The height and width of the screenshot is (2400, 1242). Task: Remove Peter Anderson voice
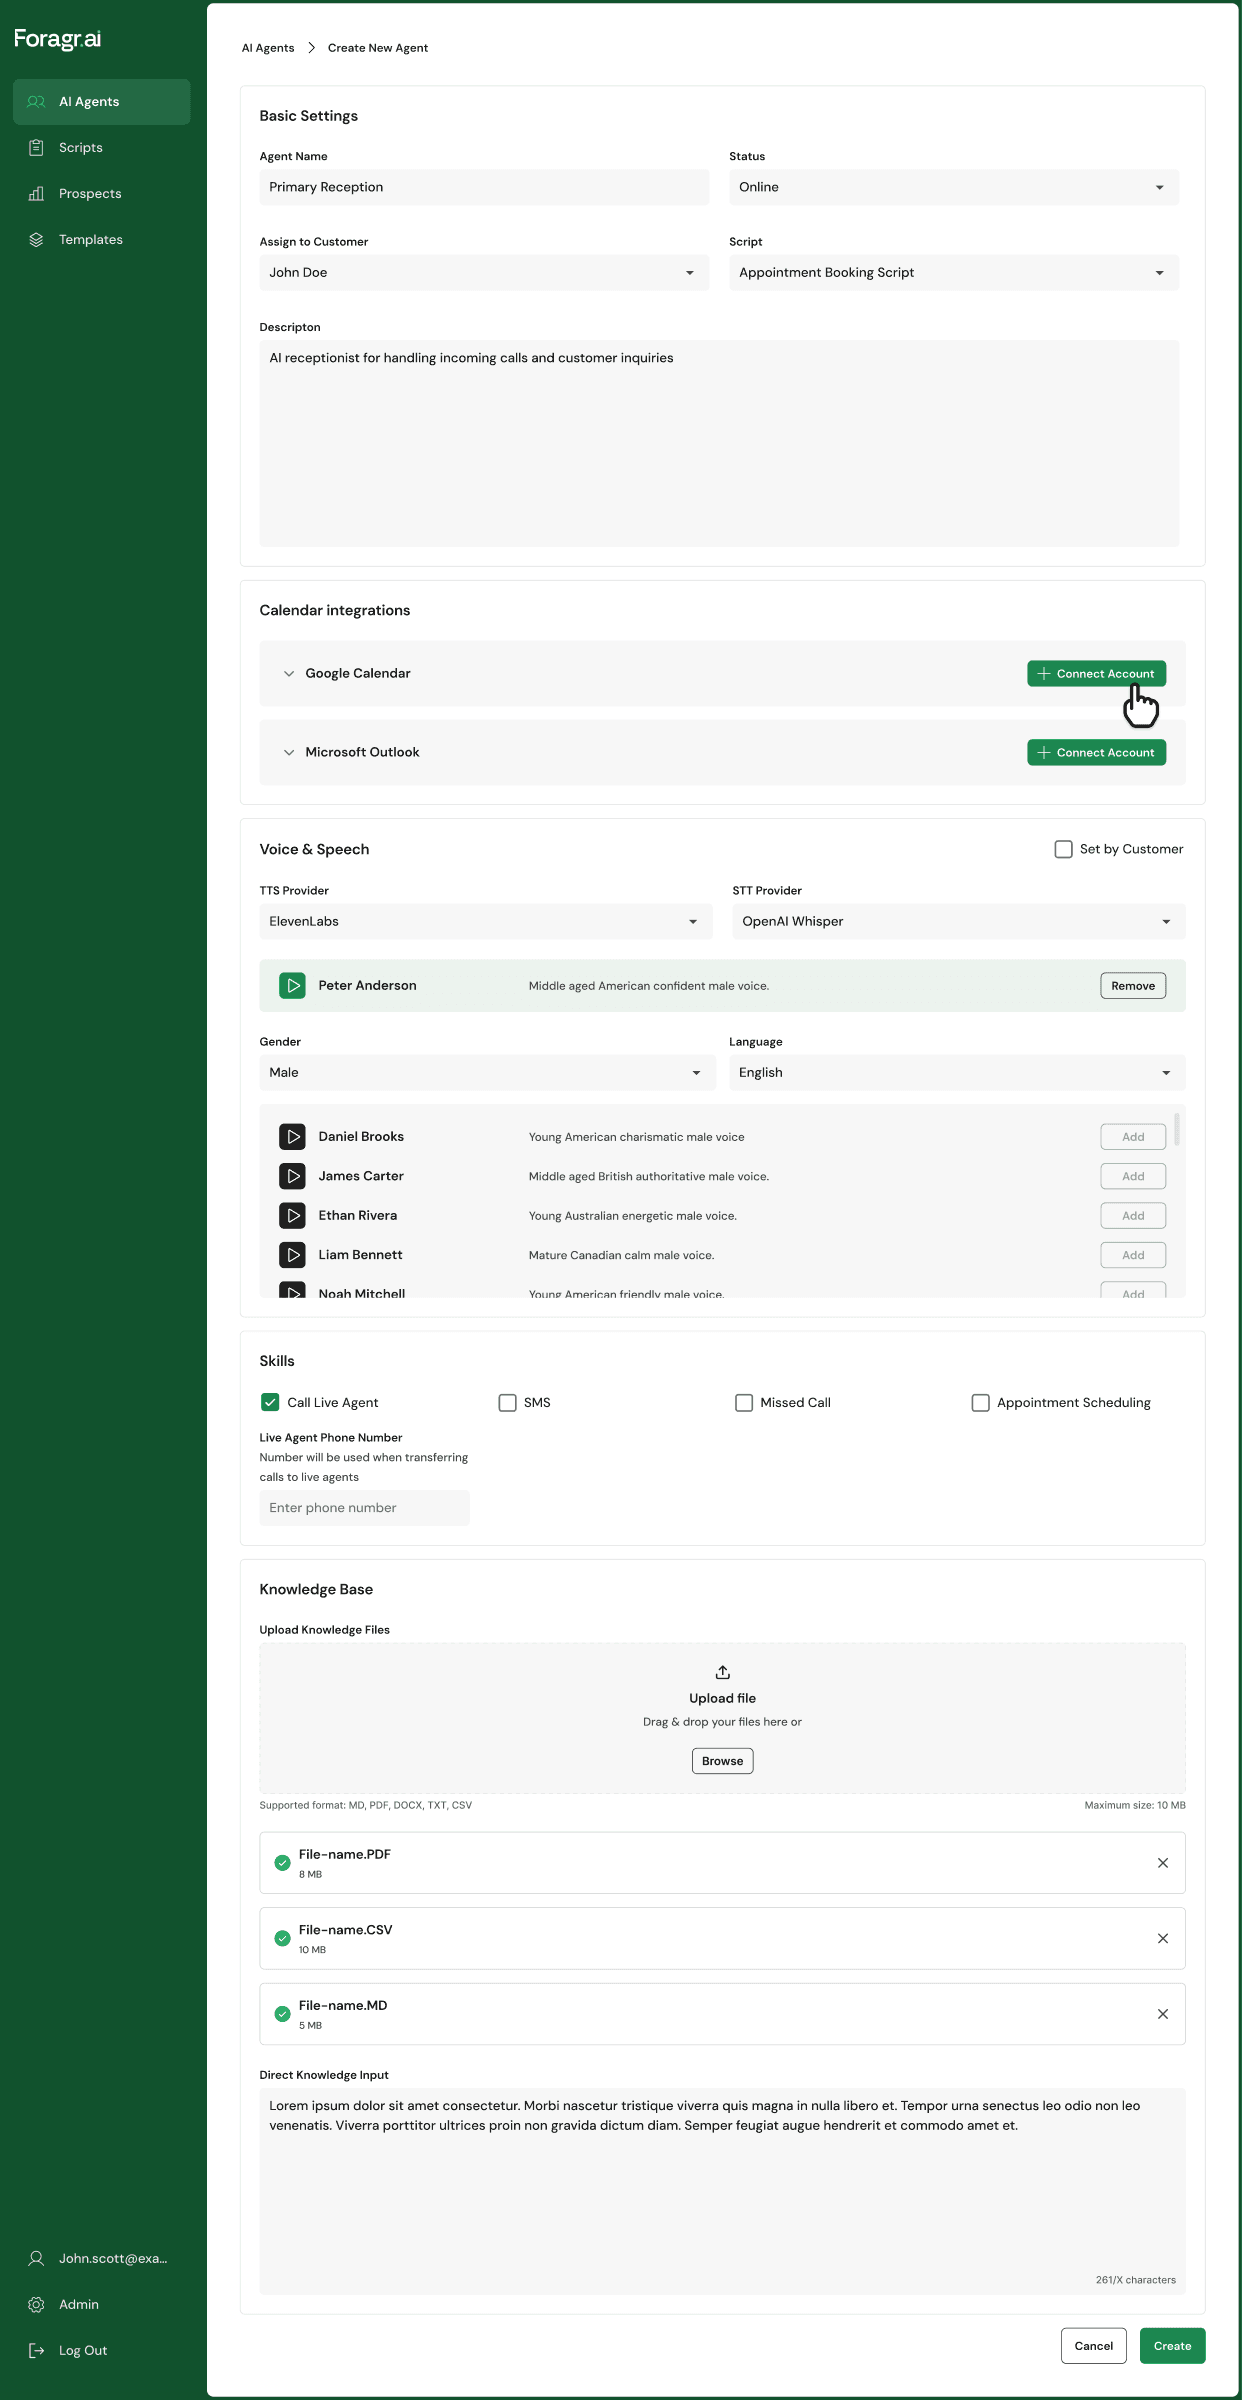pyautogui.click(x=1133, y=986)
